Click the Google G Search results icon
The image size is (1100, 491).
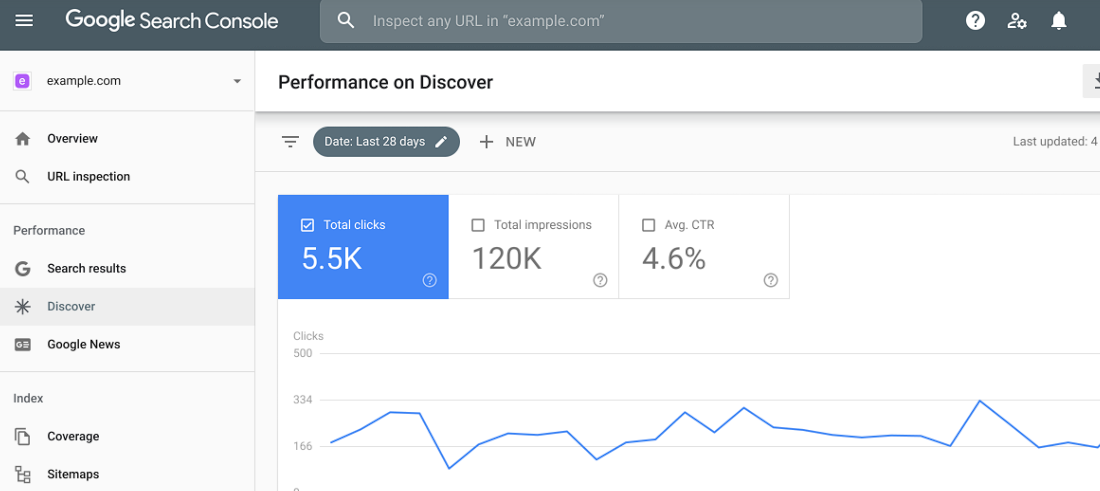coord(22,269)
